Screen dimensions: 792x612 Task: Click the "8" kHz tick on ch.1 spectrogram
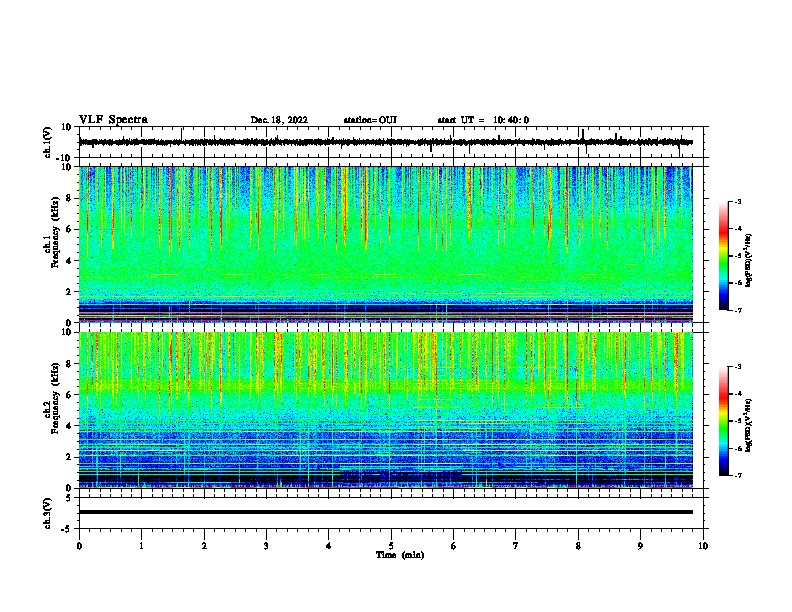tap(69, 198)
